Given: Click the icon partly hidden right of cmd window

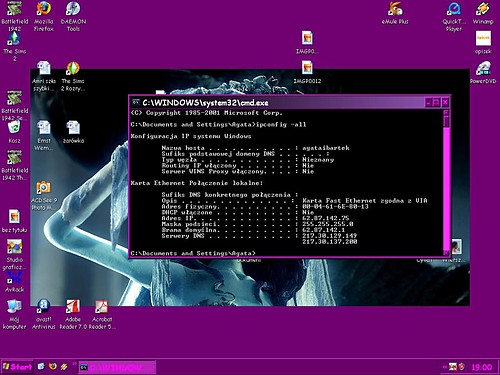Looking at the screenshot, I should tap(457, 247).
